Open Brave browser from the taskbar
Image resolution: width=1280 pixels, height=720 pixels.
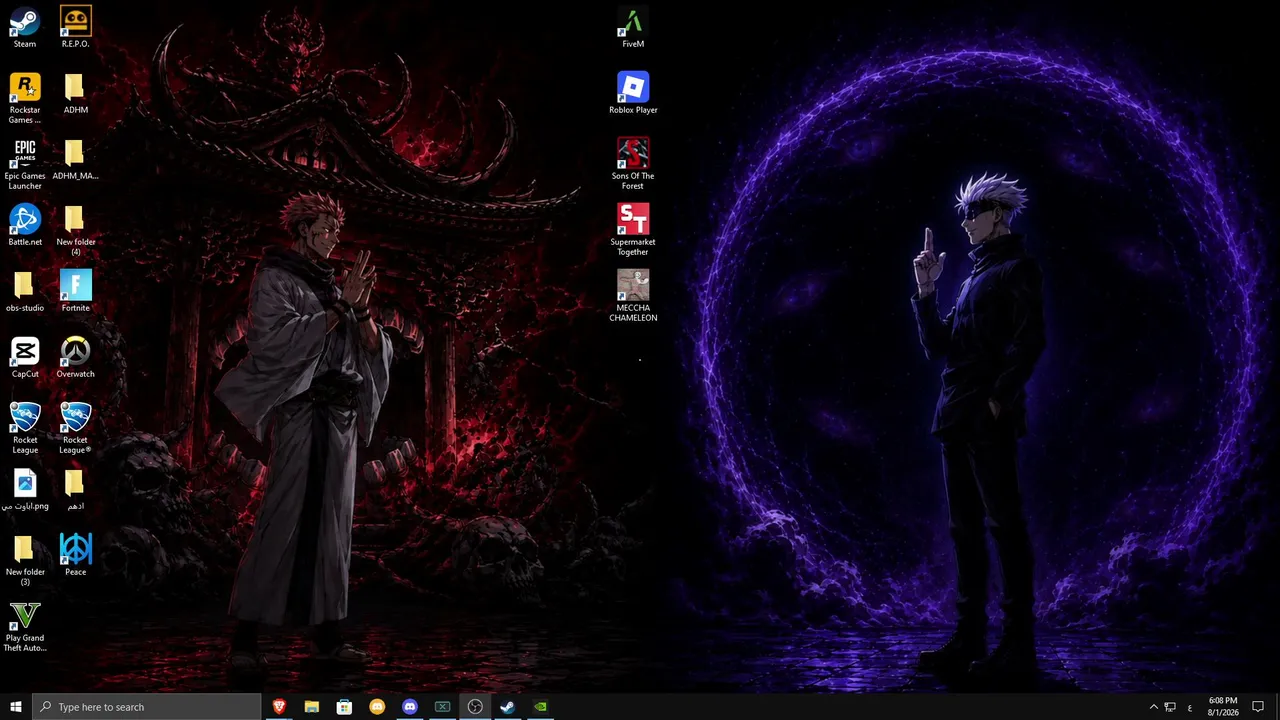click(x=279, y=707)
